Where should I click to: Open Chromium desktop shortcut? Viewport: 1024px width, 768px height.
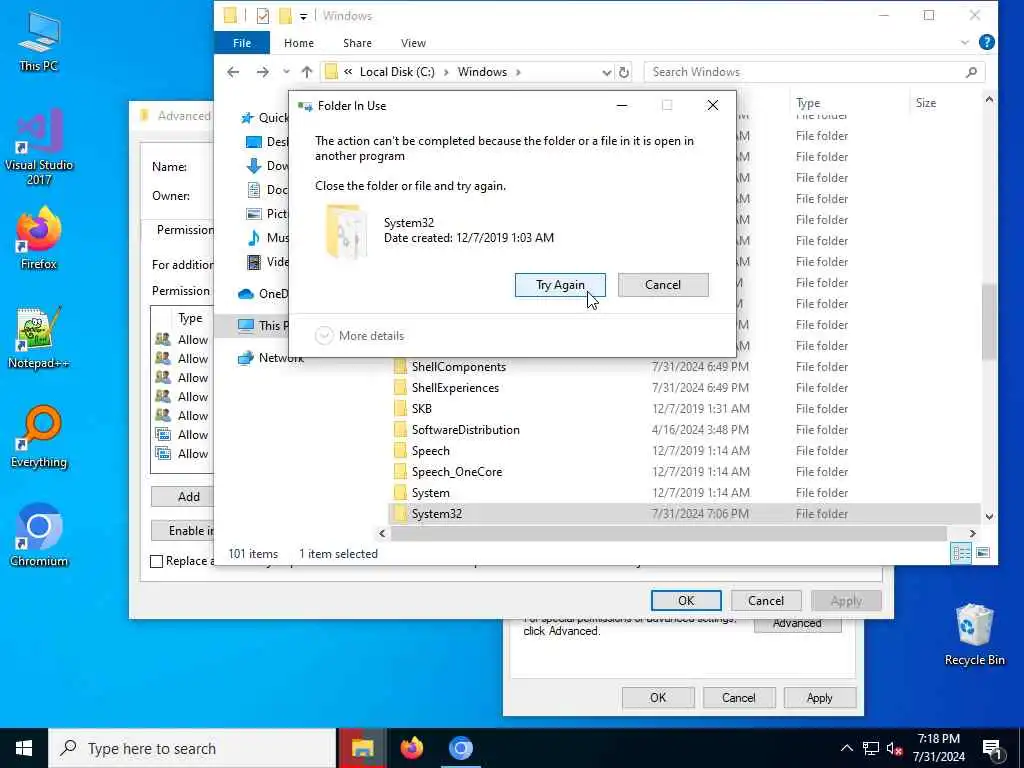[39, 536]
